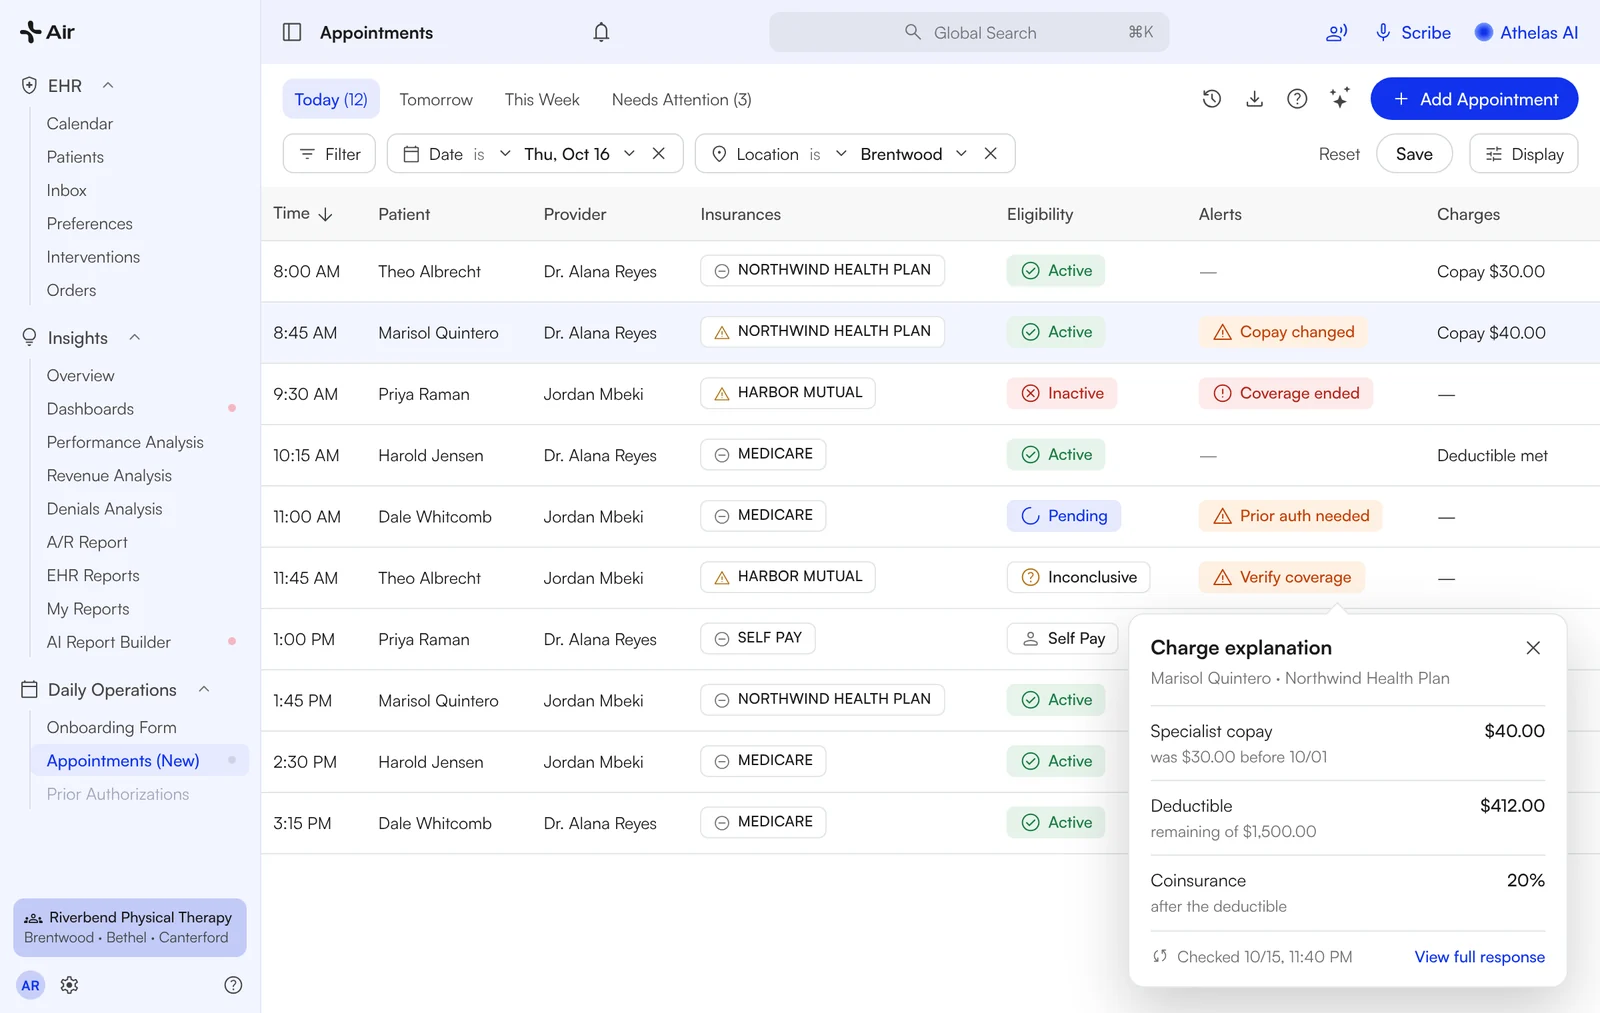This screenshot has width=1600, height=1013.
Task: Open the AR user avatar
Action: tap(31, 985)
